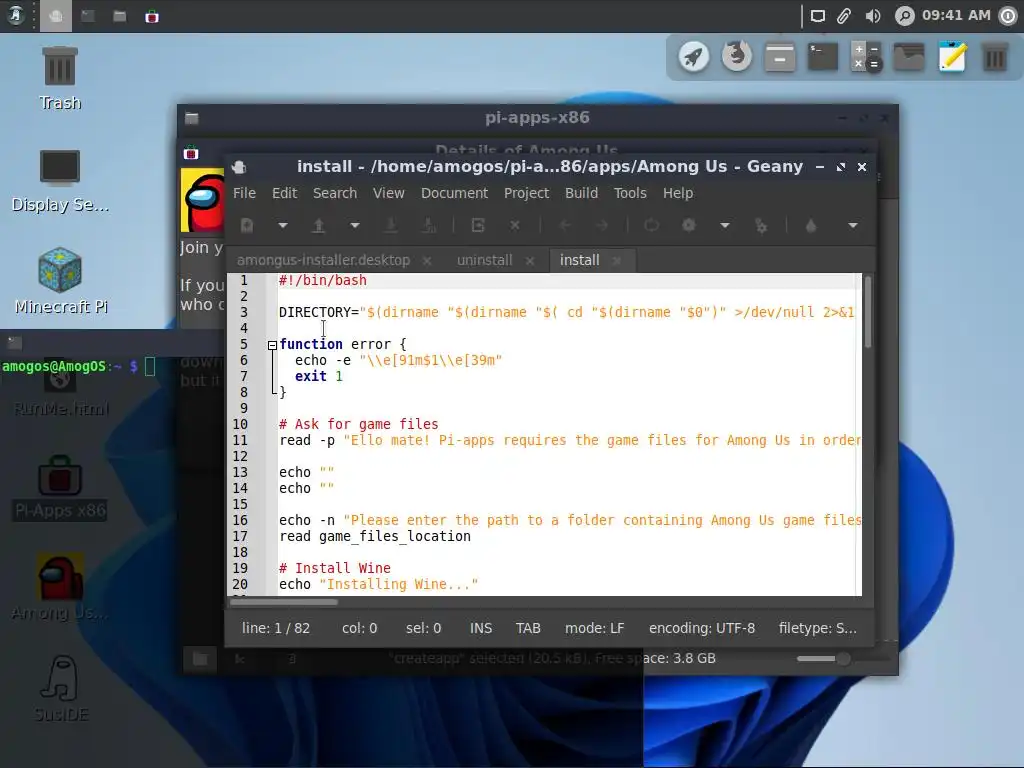This screenshot has width=1024, height=768.
Task: Open the calculator from the dock
Action: click(x=866, y=56)
